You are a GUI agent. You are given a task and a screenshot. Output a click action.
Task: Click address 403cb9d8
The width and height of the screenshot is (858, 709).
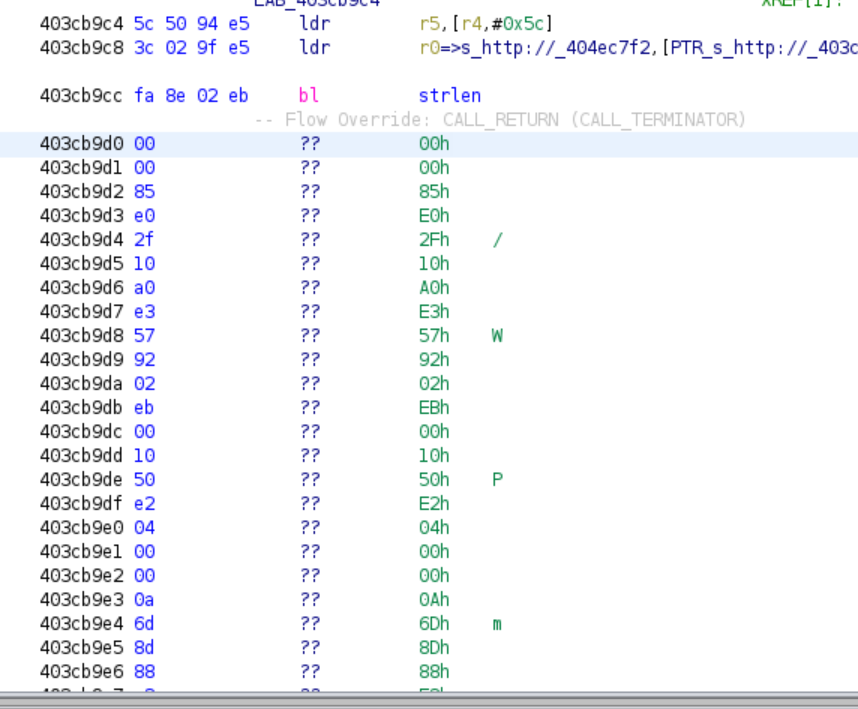click(x=82, y=336)
